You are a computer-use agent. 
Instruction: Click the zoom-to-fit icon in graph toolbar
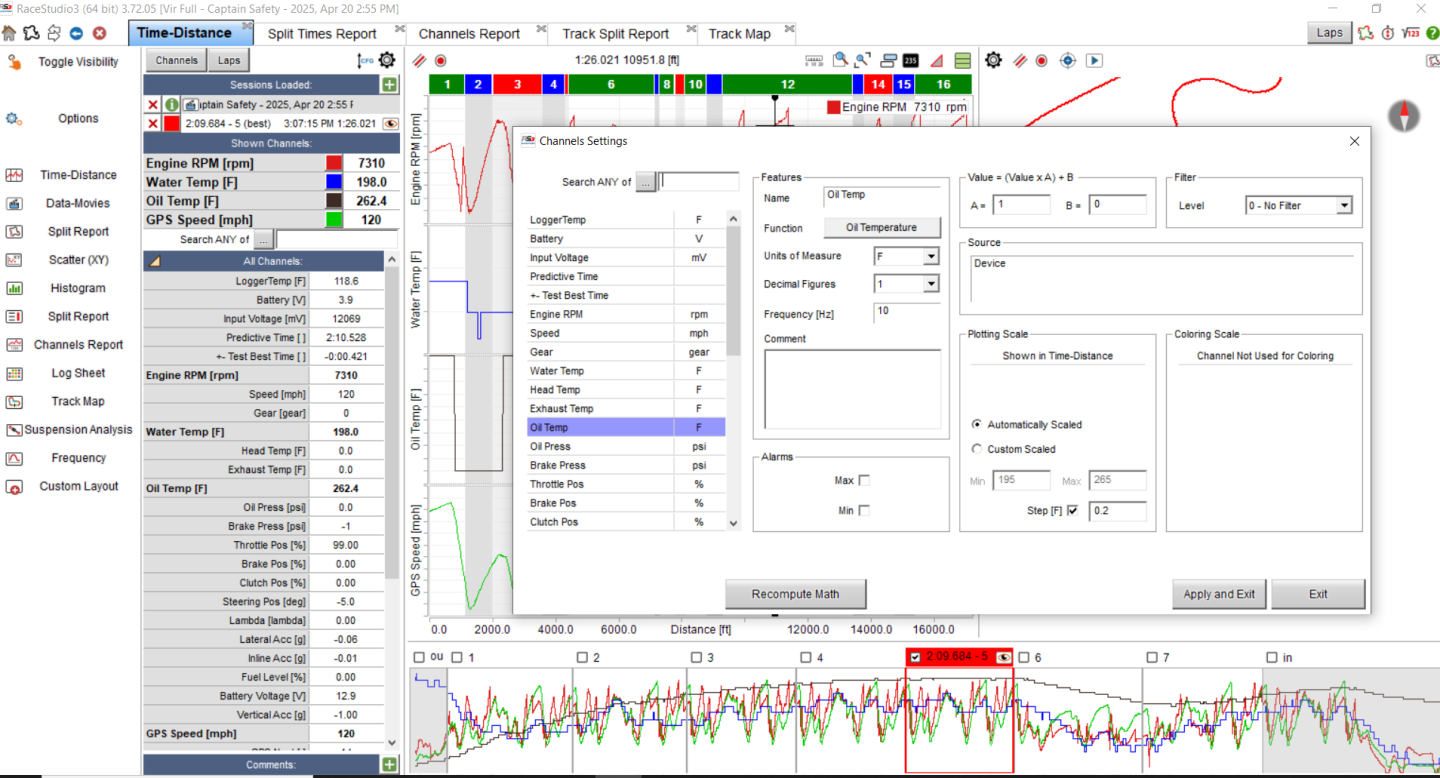coord(863,60)
